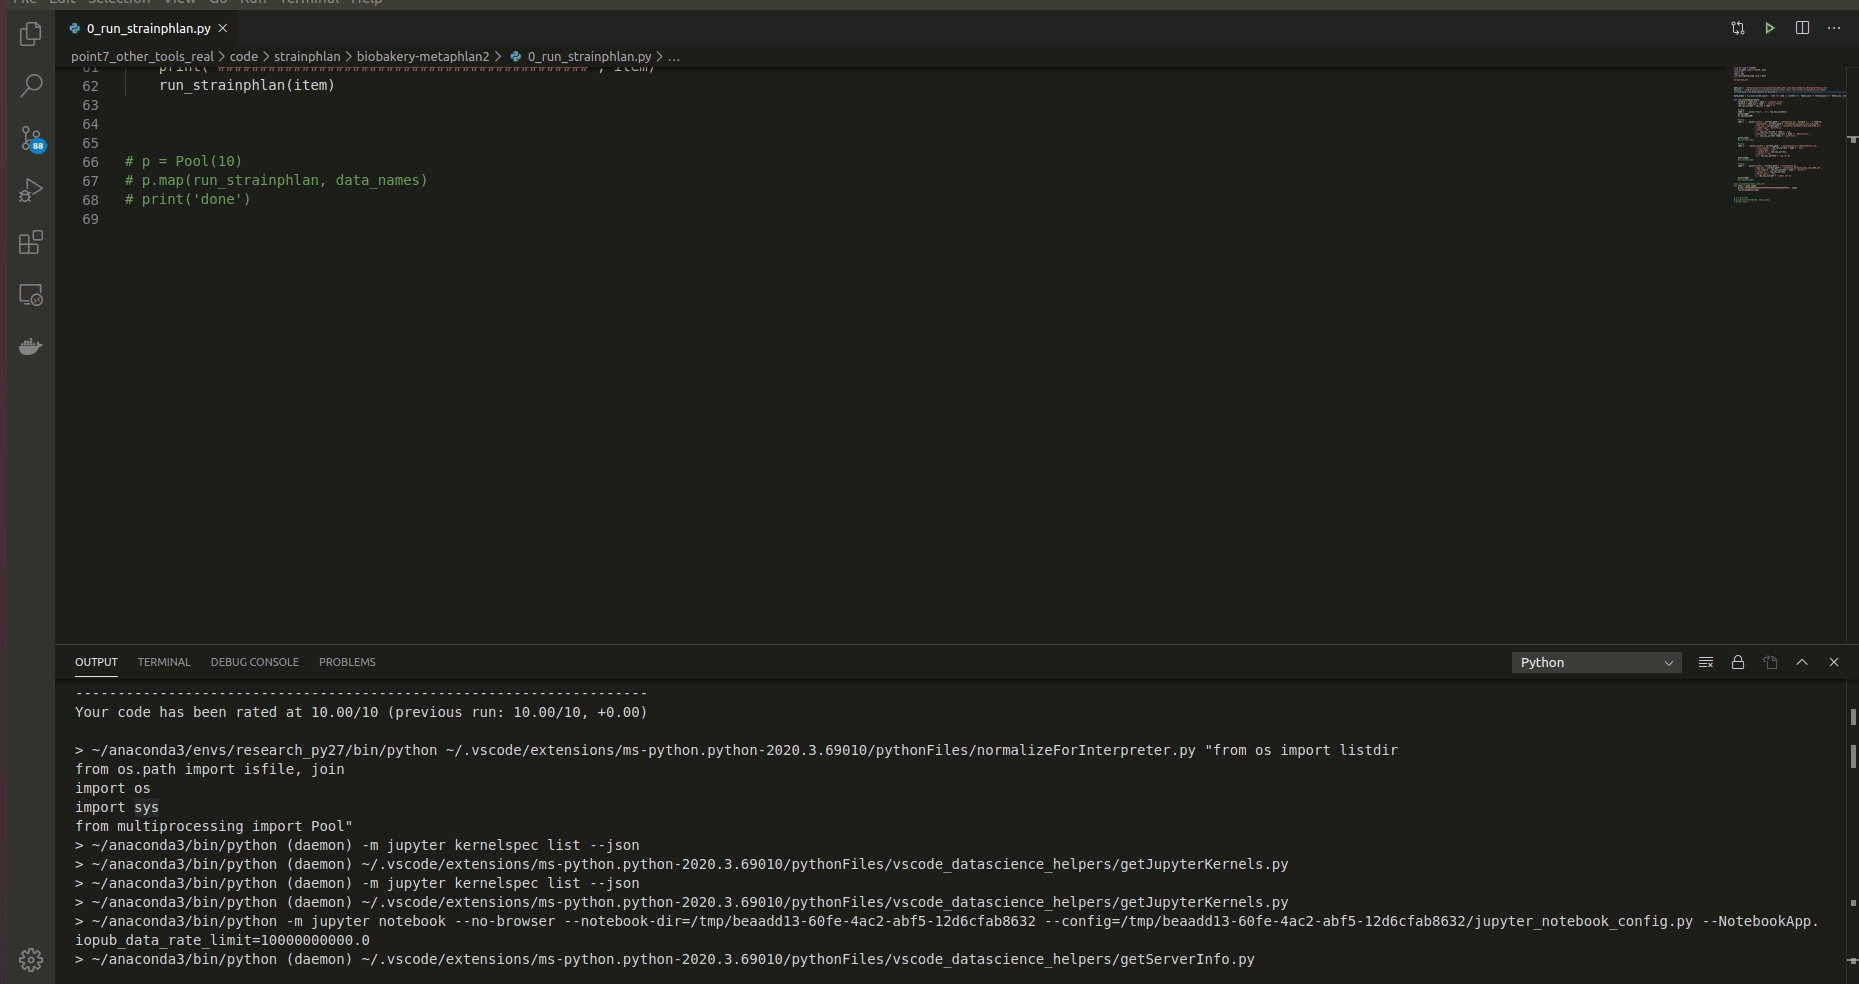The image size is (1859, 984).
Task: Open the Run and Debug panel
Action: click(30, 190)
